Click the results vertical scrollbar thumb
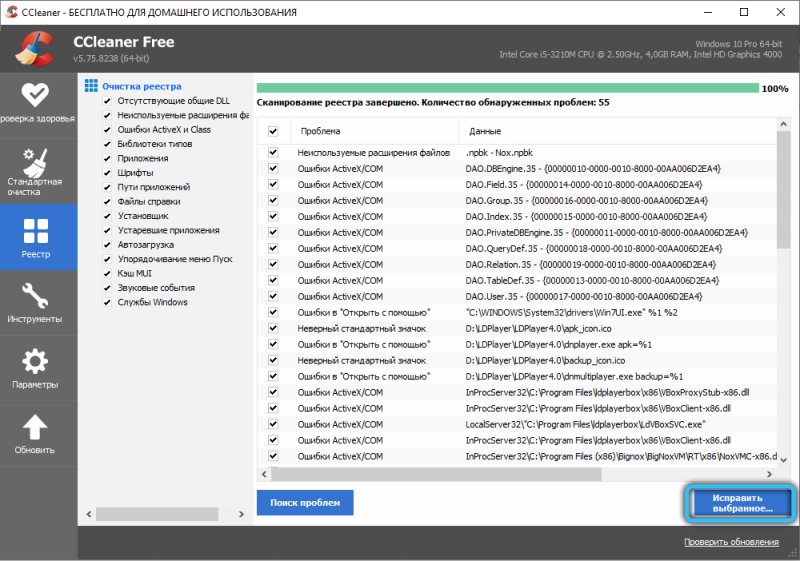This screenshot has height=561, width=800. (784, 190)
